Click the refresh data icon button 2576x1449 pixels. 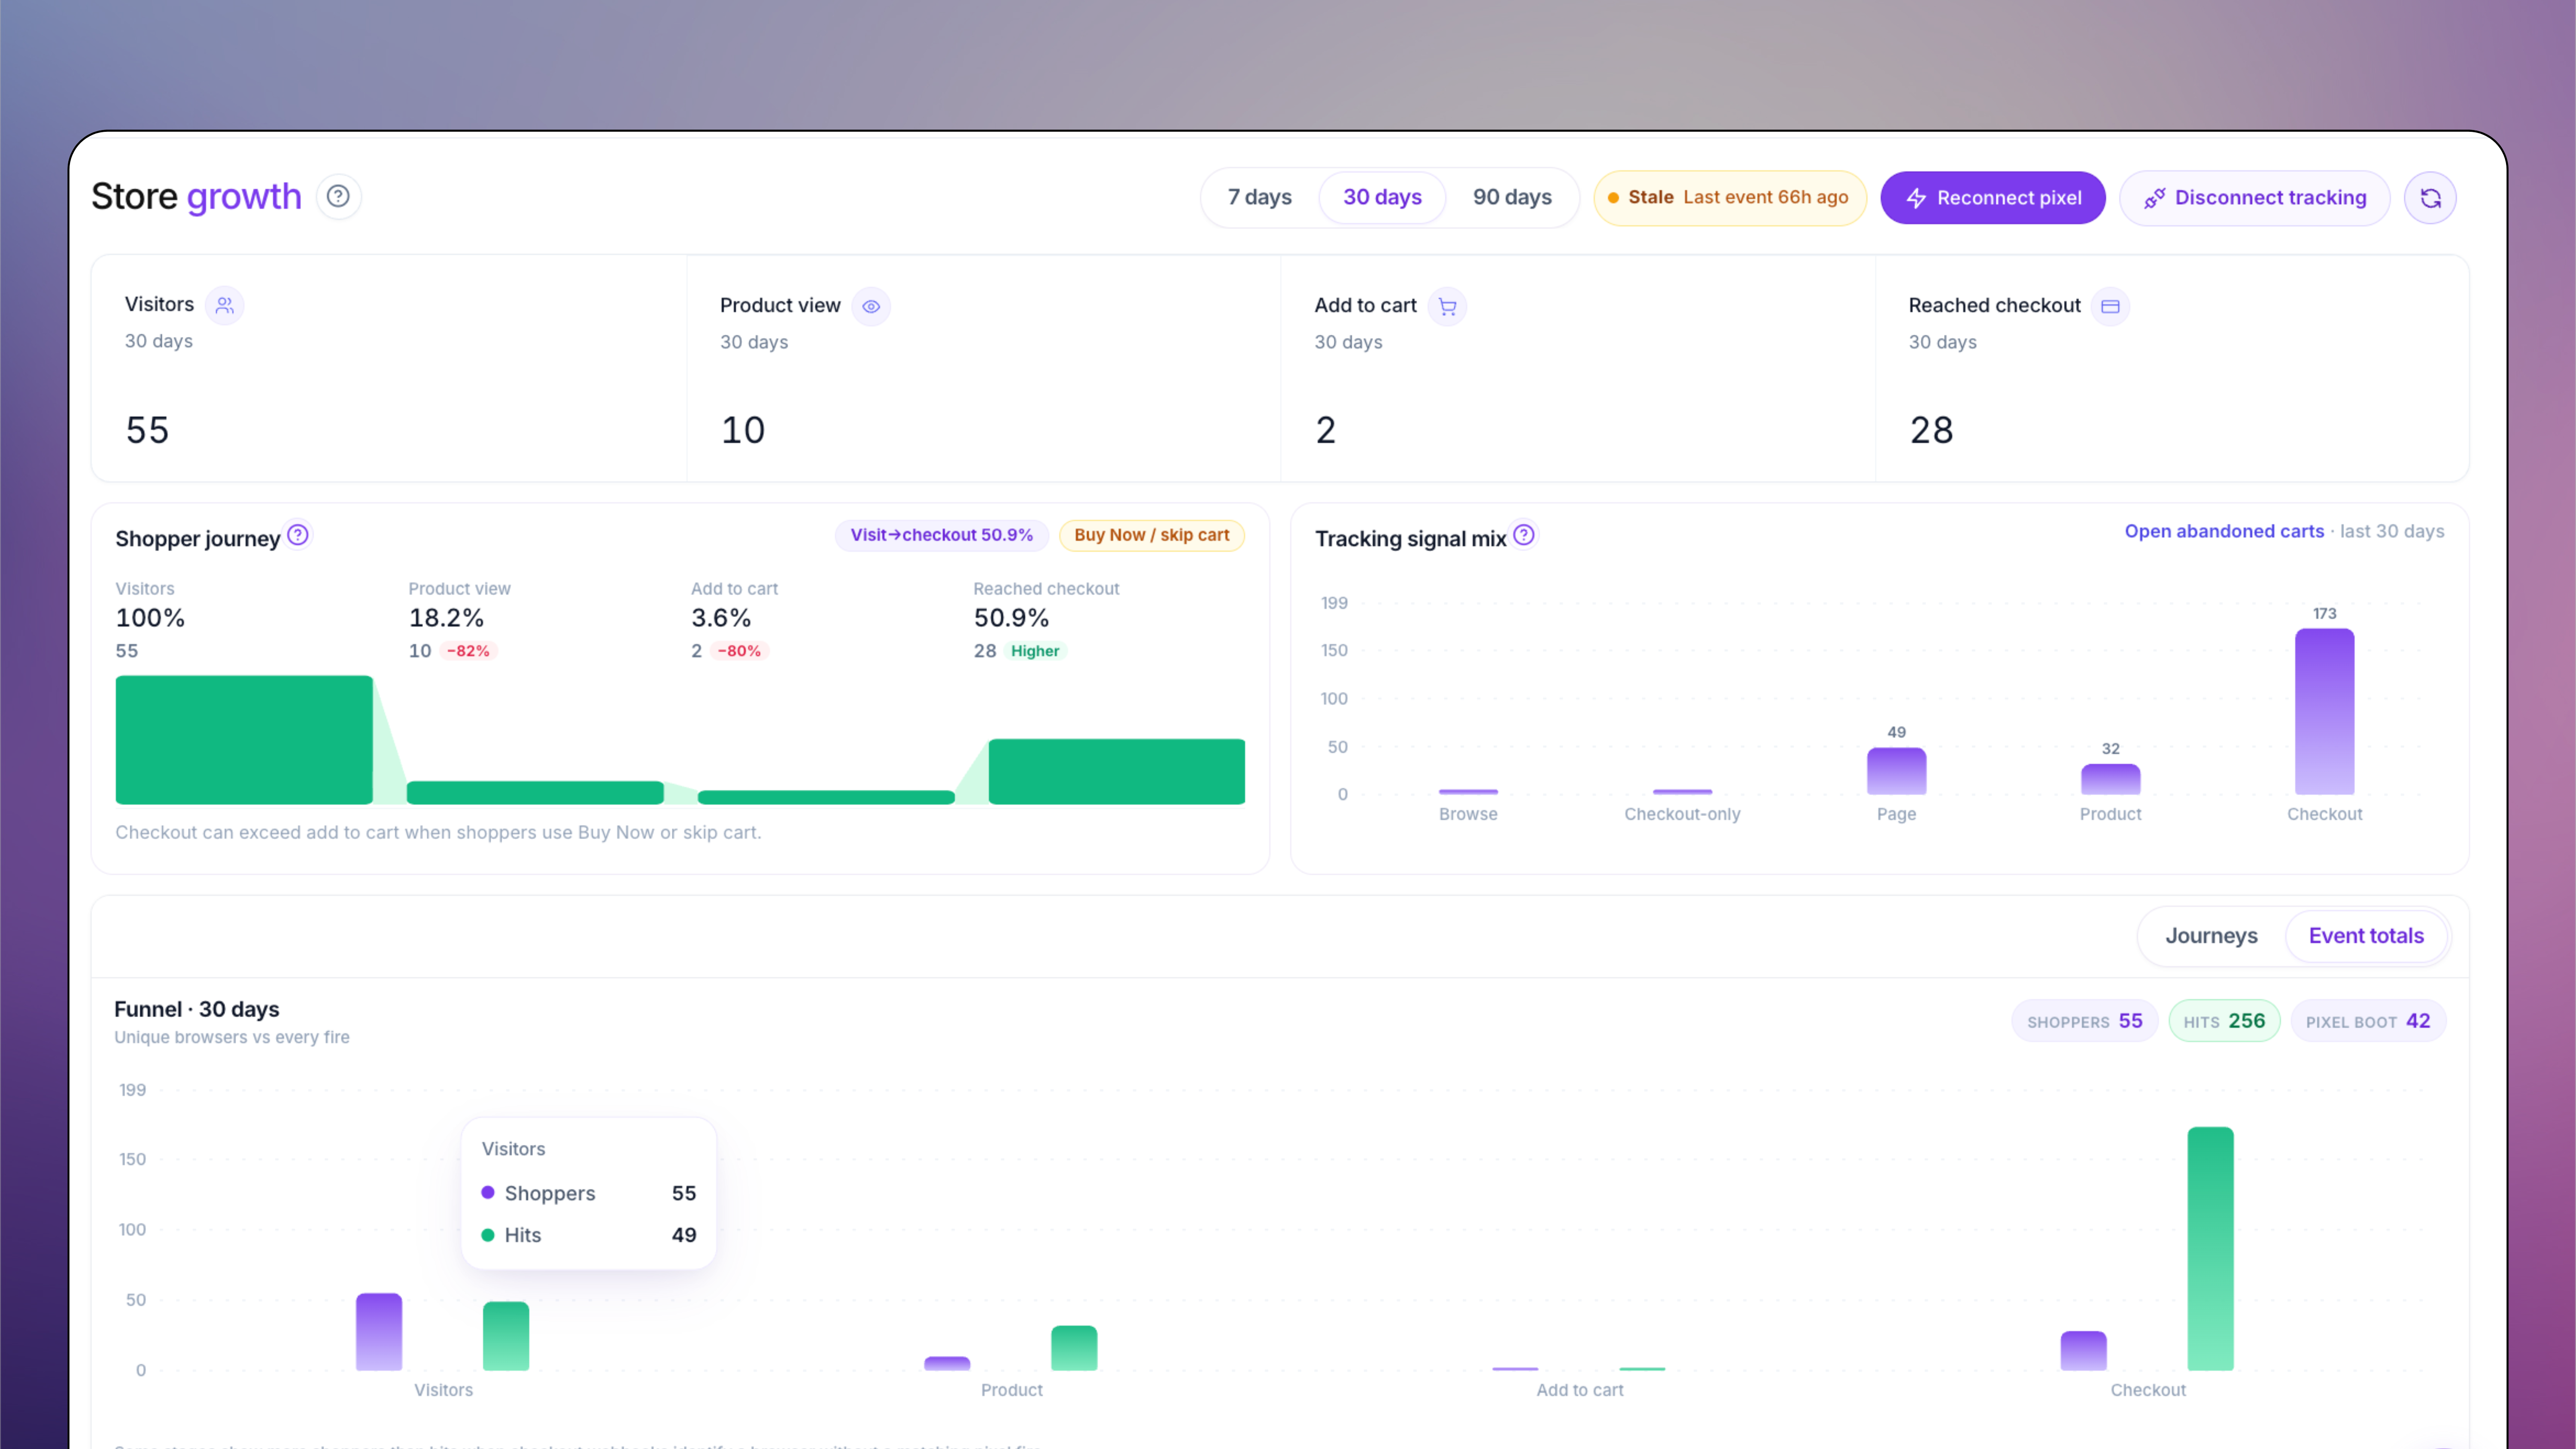pos(2430,198)
